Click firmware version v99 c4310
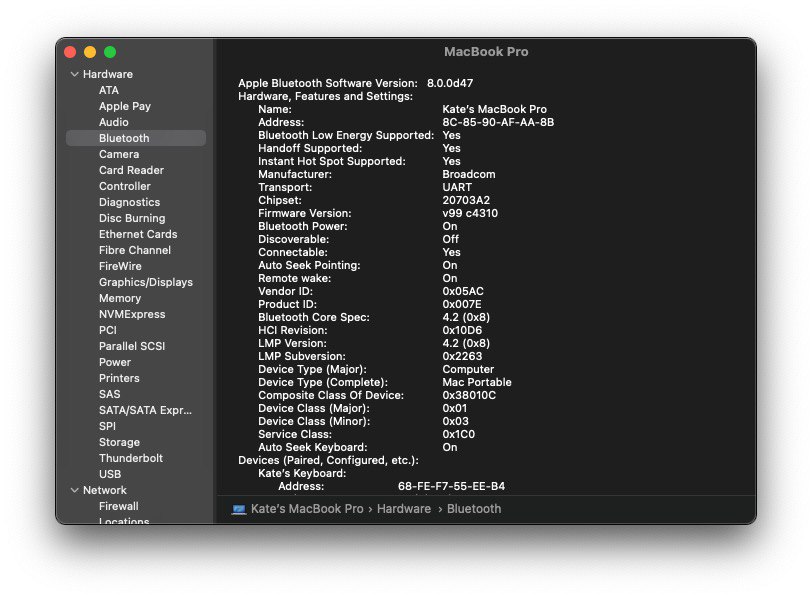The image size is (812, 598). click(x=470, y=213)
